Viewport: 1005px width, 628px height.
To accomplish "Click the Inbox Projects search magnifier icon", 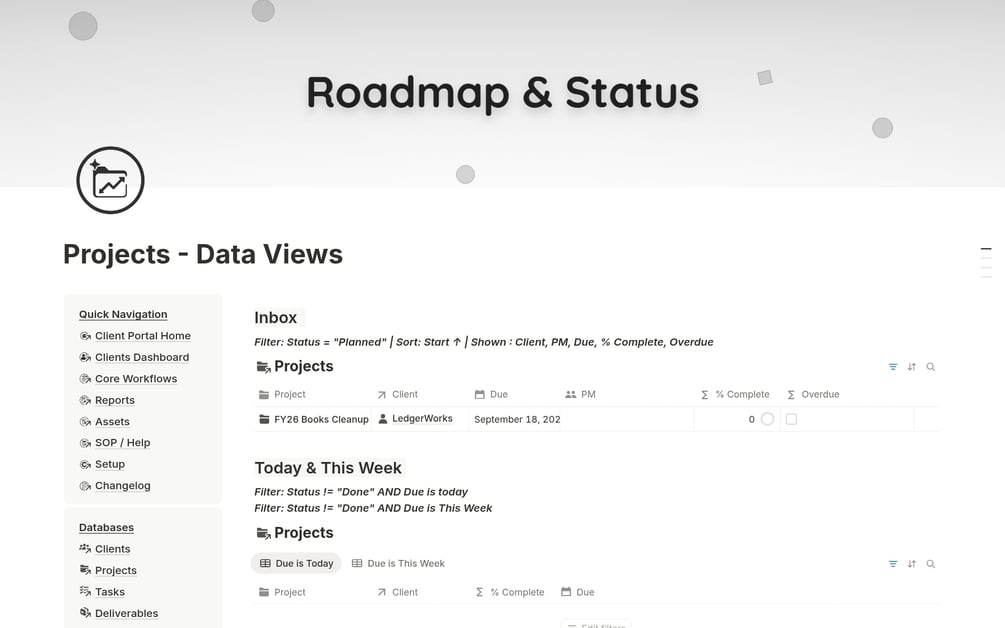I will coord(931,367).
